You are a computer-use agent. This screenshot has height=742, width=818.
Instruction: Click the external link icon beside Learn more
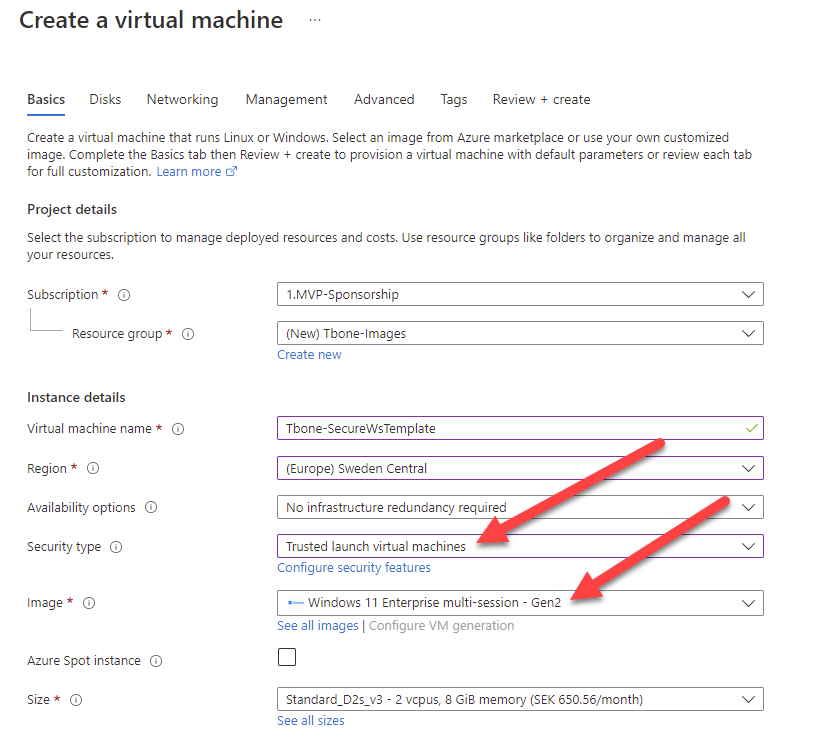pyautogui.click(x=229, y=171)
